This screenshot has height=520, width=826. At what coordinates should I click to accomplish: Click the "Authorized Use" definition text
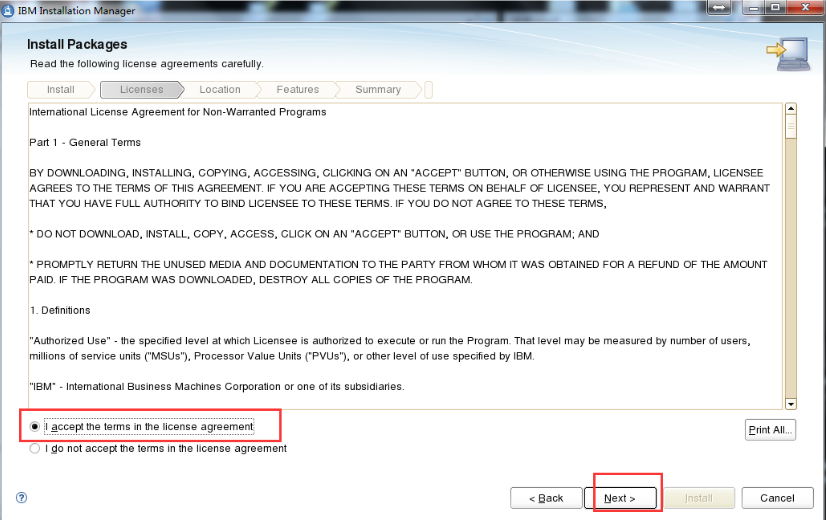(389, 348)
